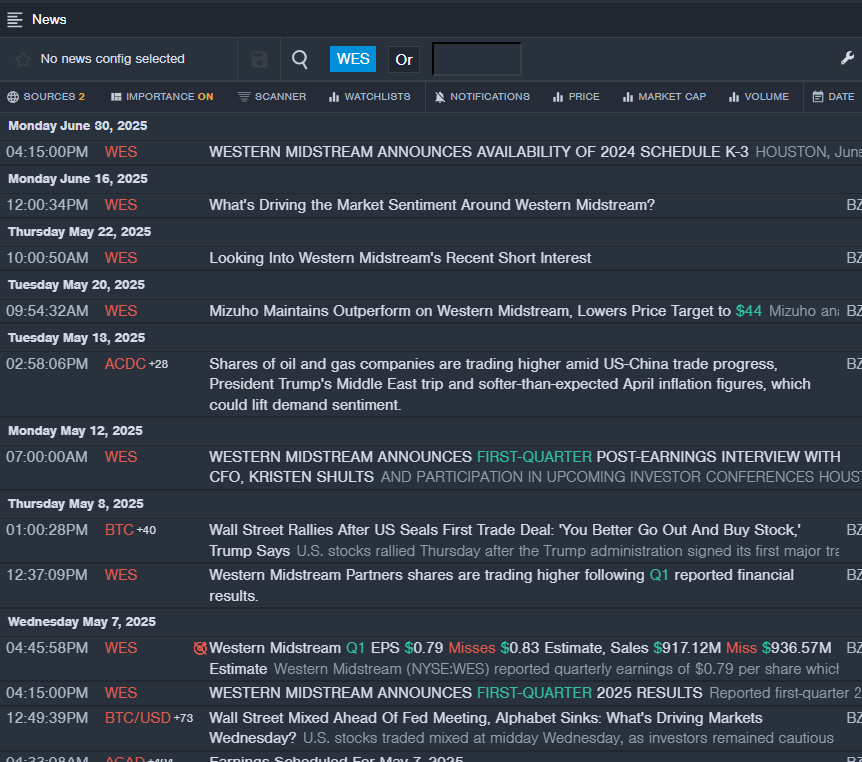Click the favorite star for news config
This screenshot has width=862, height=762.
(x=23, y=59)
